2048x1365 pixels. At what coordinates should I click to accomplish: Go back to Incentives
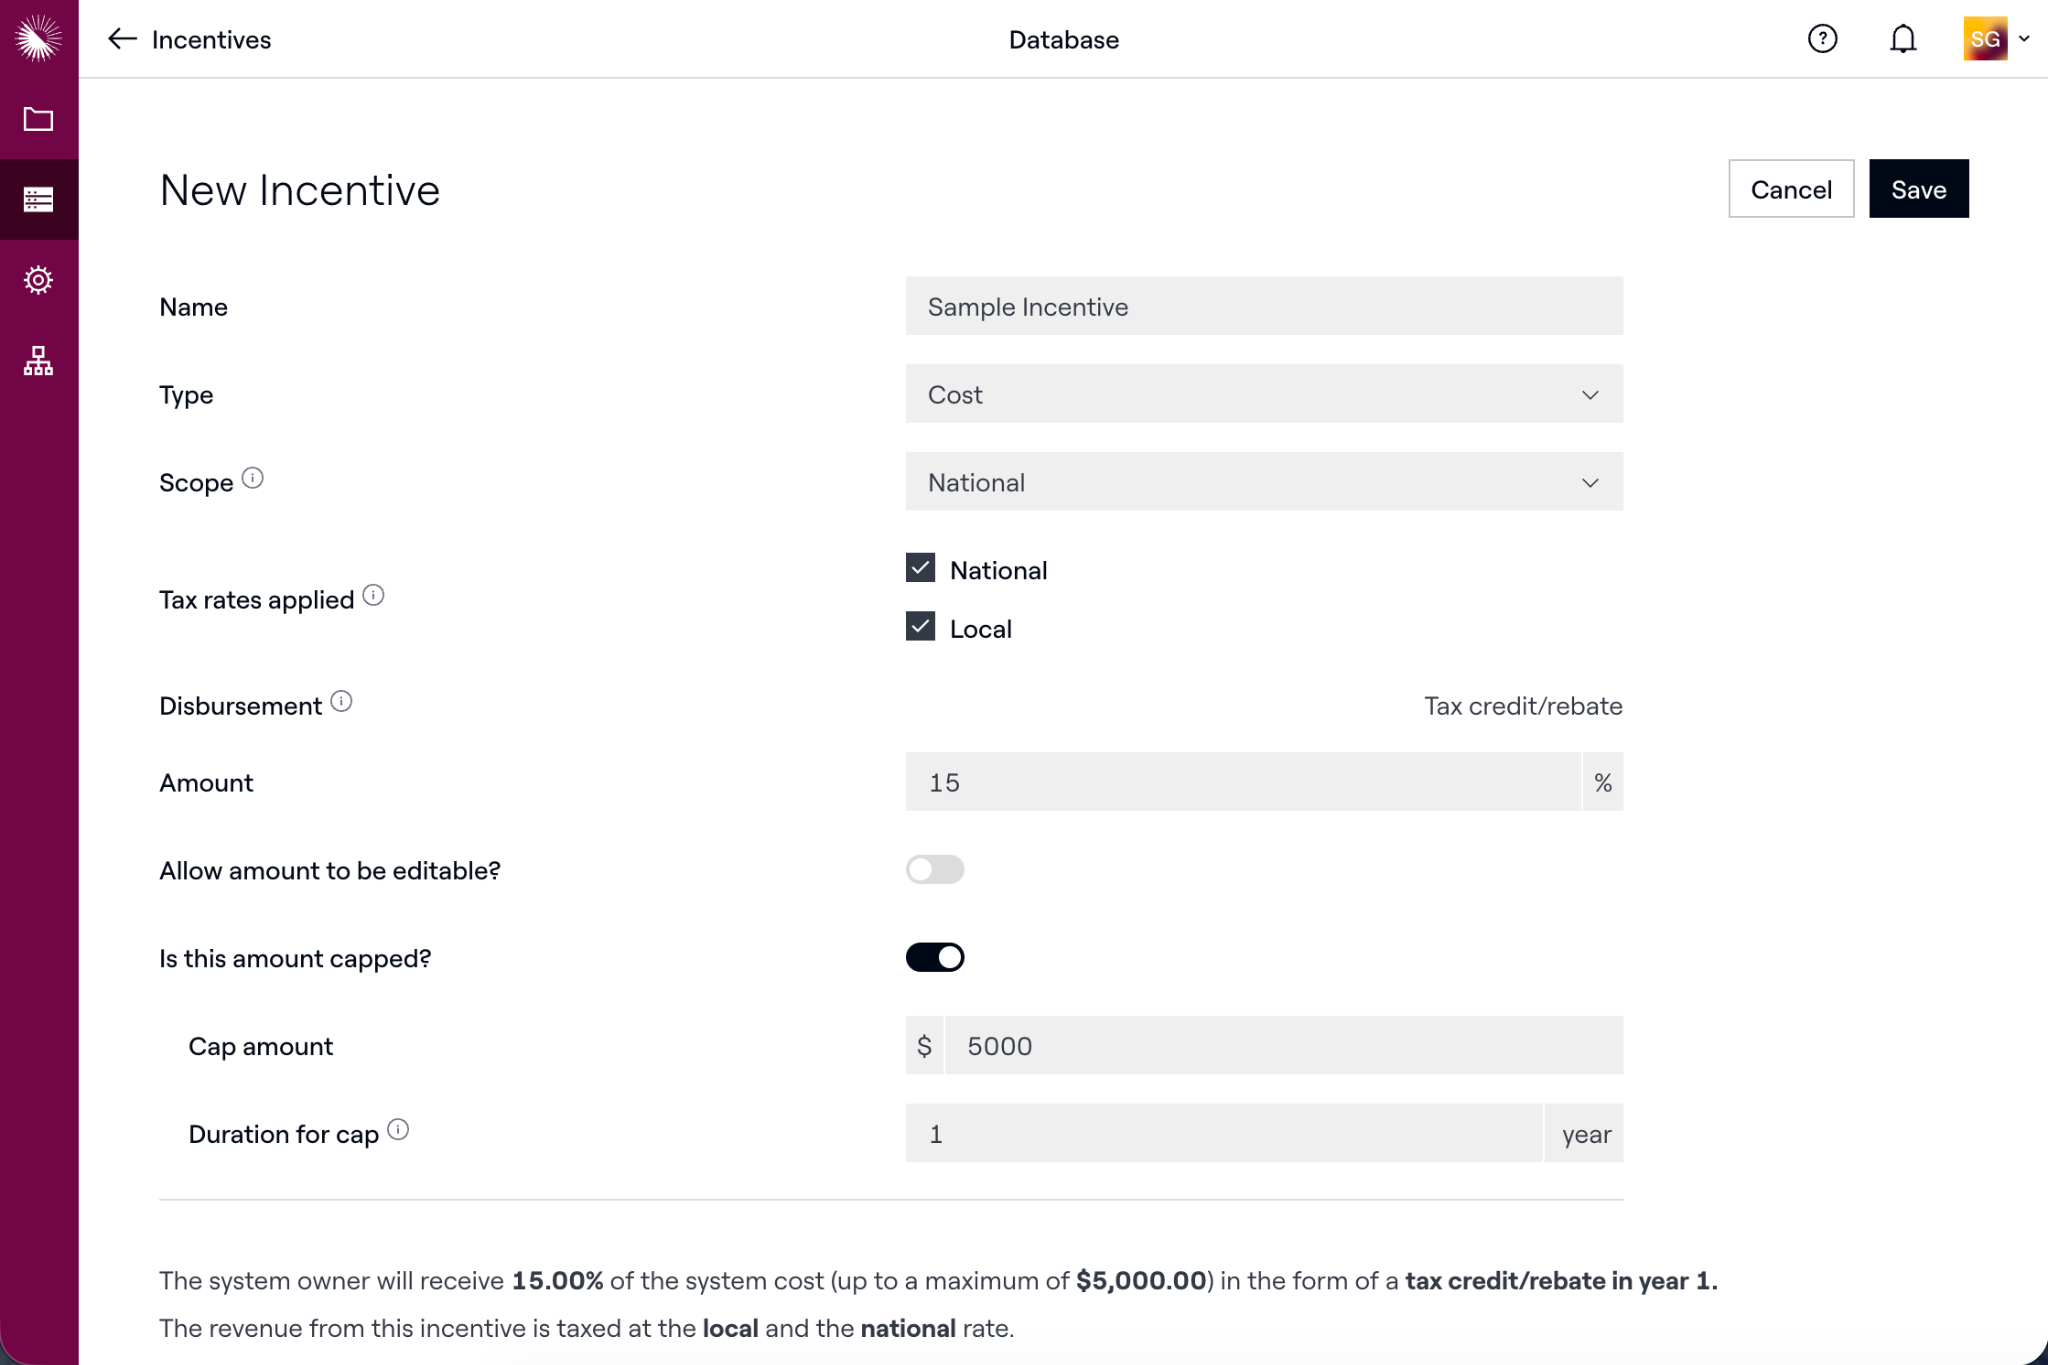189,39
